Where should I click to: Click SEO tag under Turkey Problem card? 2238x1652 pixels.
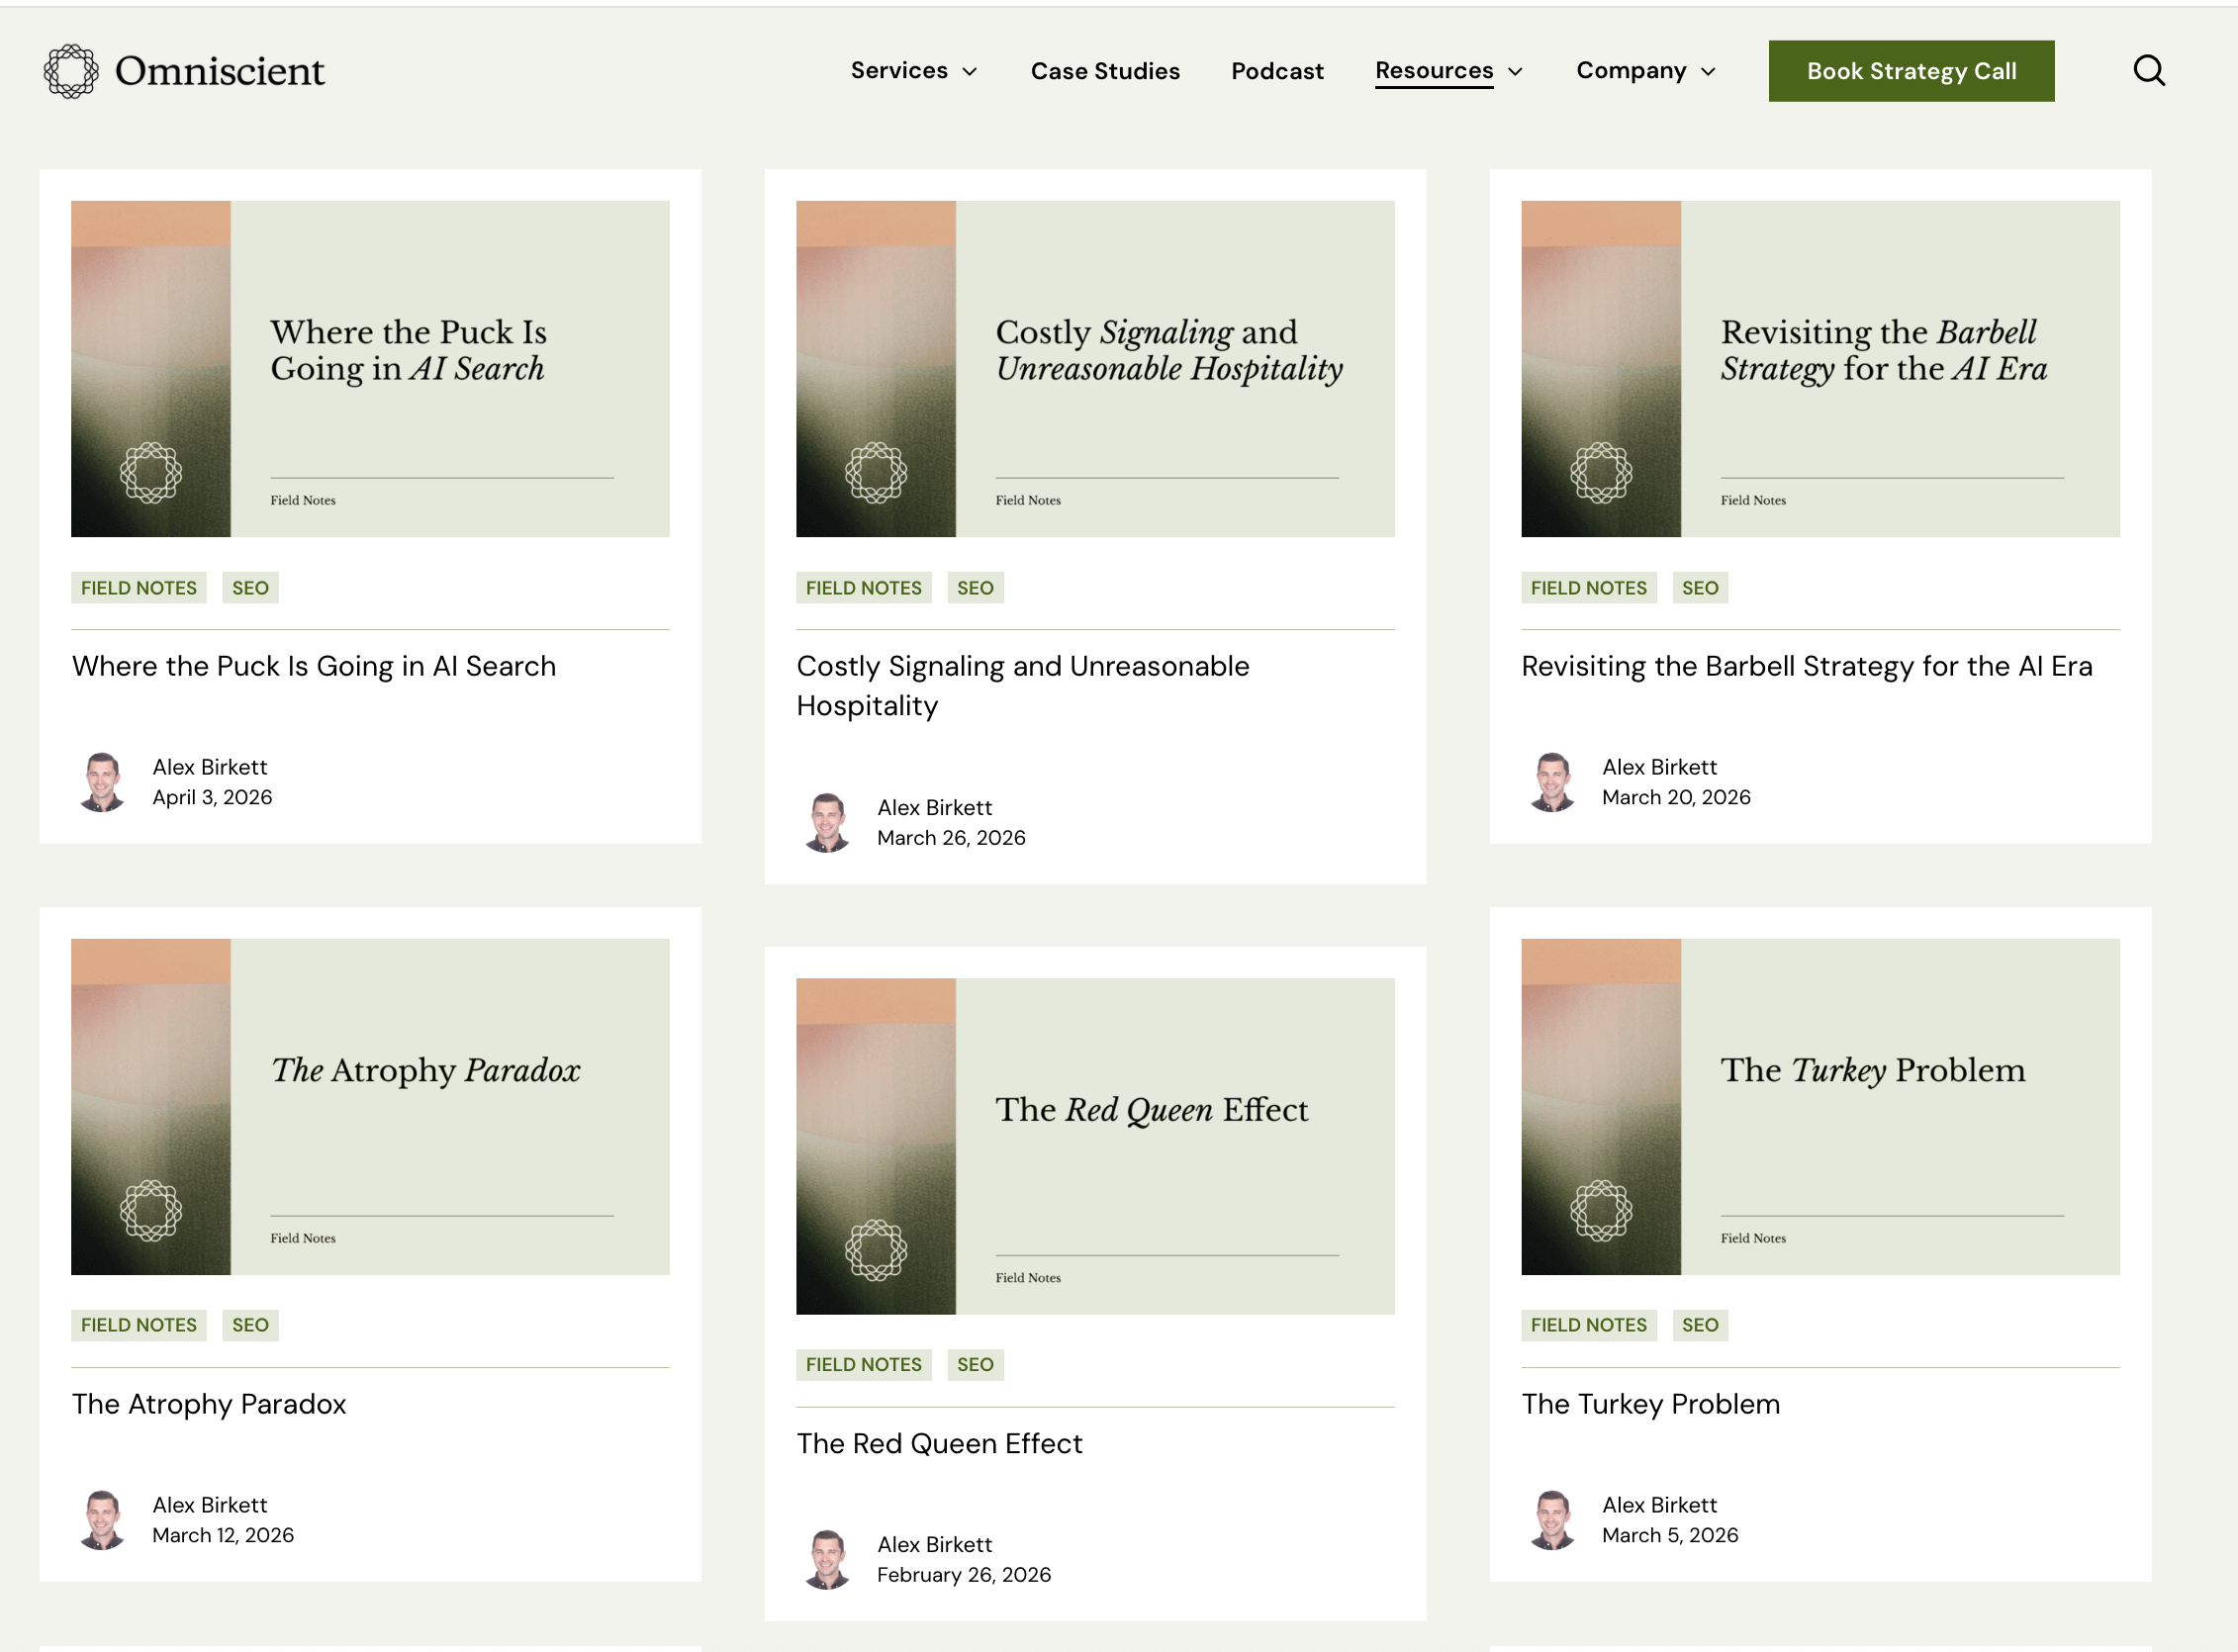1699,1325
